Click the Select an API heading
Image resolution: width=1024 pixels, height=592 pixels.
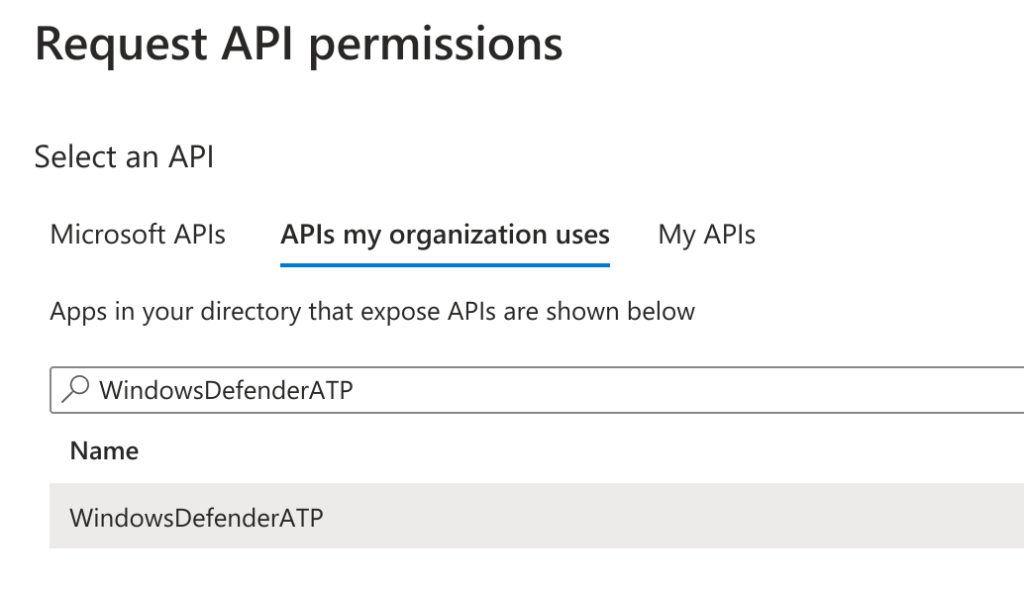tap(124, 157)
